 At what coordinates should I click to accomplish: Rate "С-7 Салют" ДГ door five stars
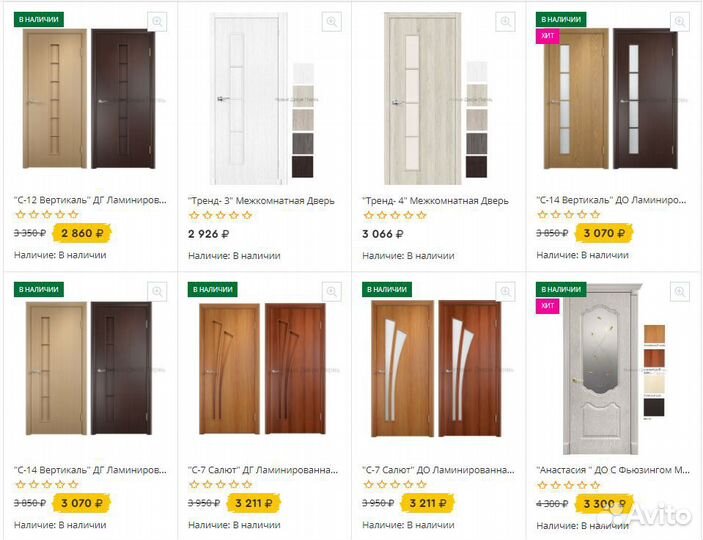248,484
